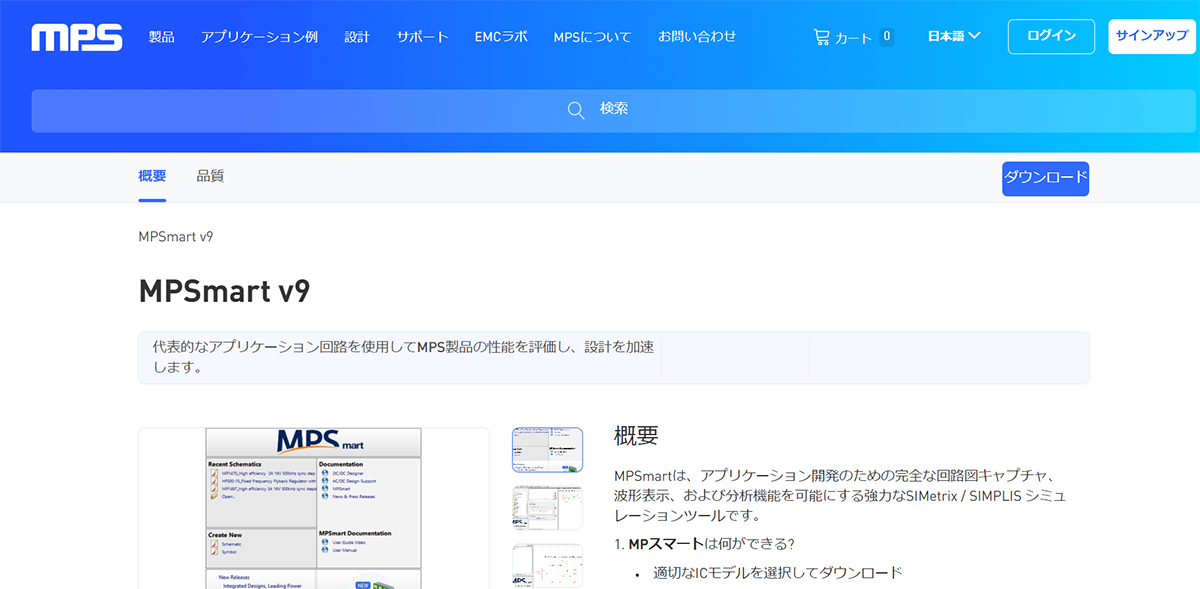Open the 製品 menu
This screenshot has height=589, width=1200.
coord(162,37)
